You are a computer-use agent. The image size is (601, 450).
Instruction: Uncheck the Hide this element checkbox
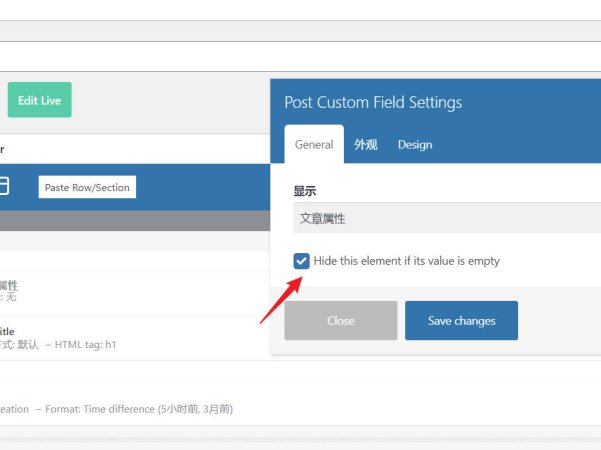[x=301, y=261]
